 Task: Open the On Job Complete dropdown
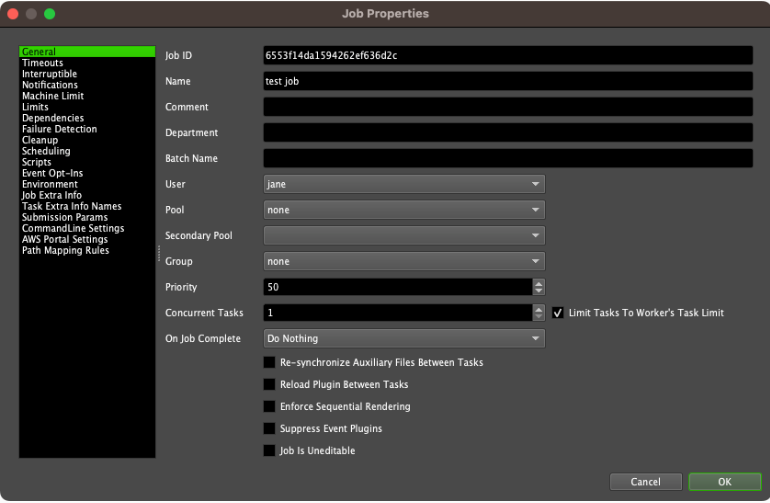[404, 339]
